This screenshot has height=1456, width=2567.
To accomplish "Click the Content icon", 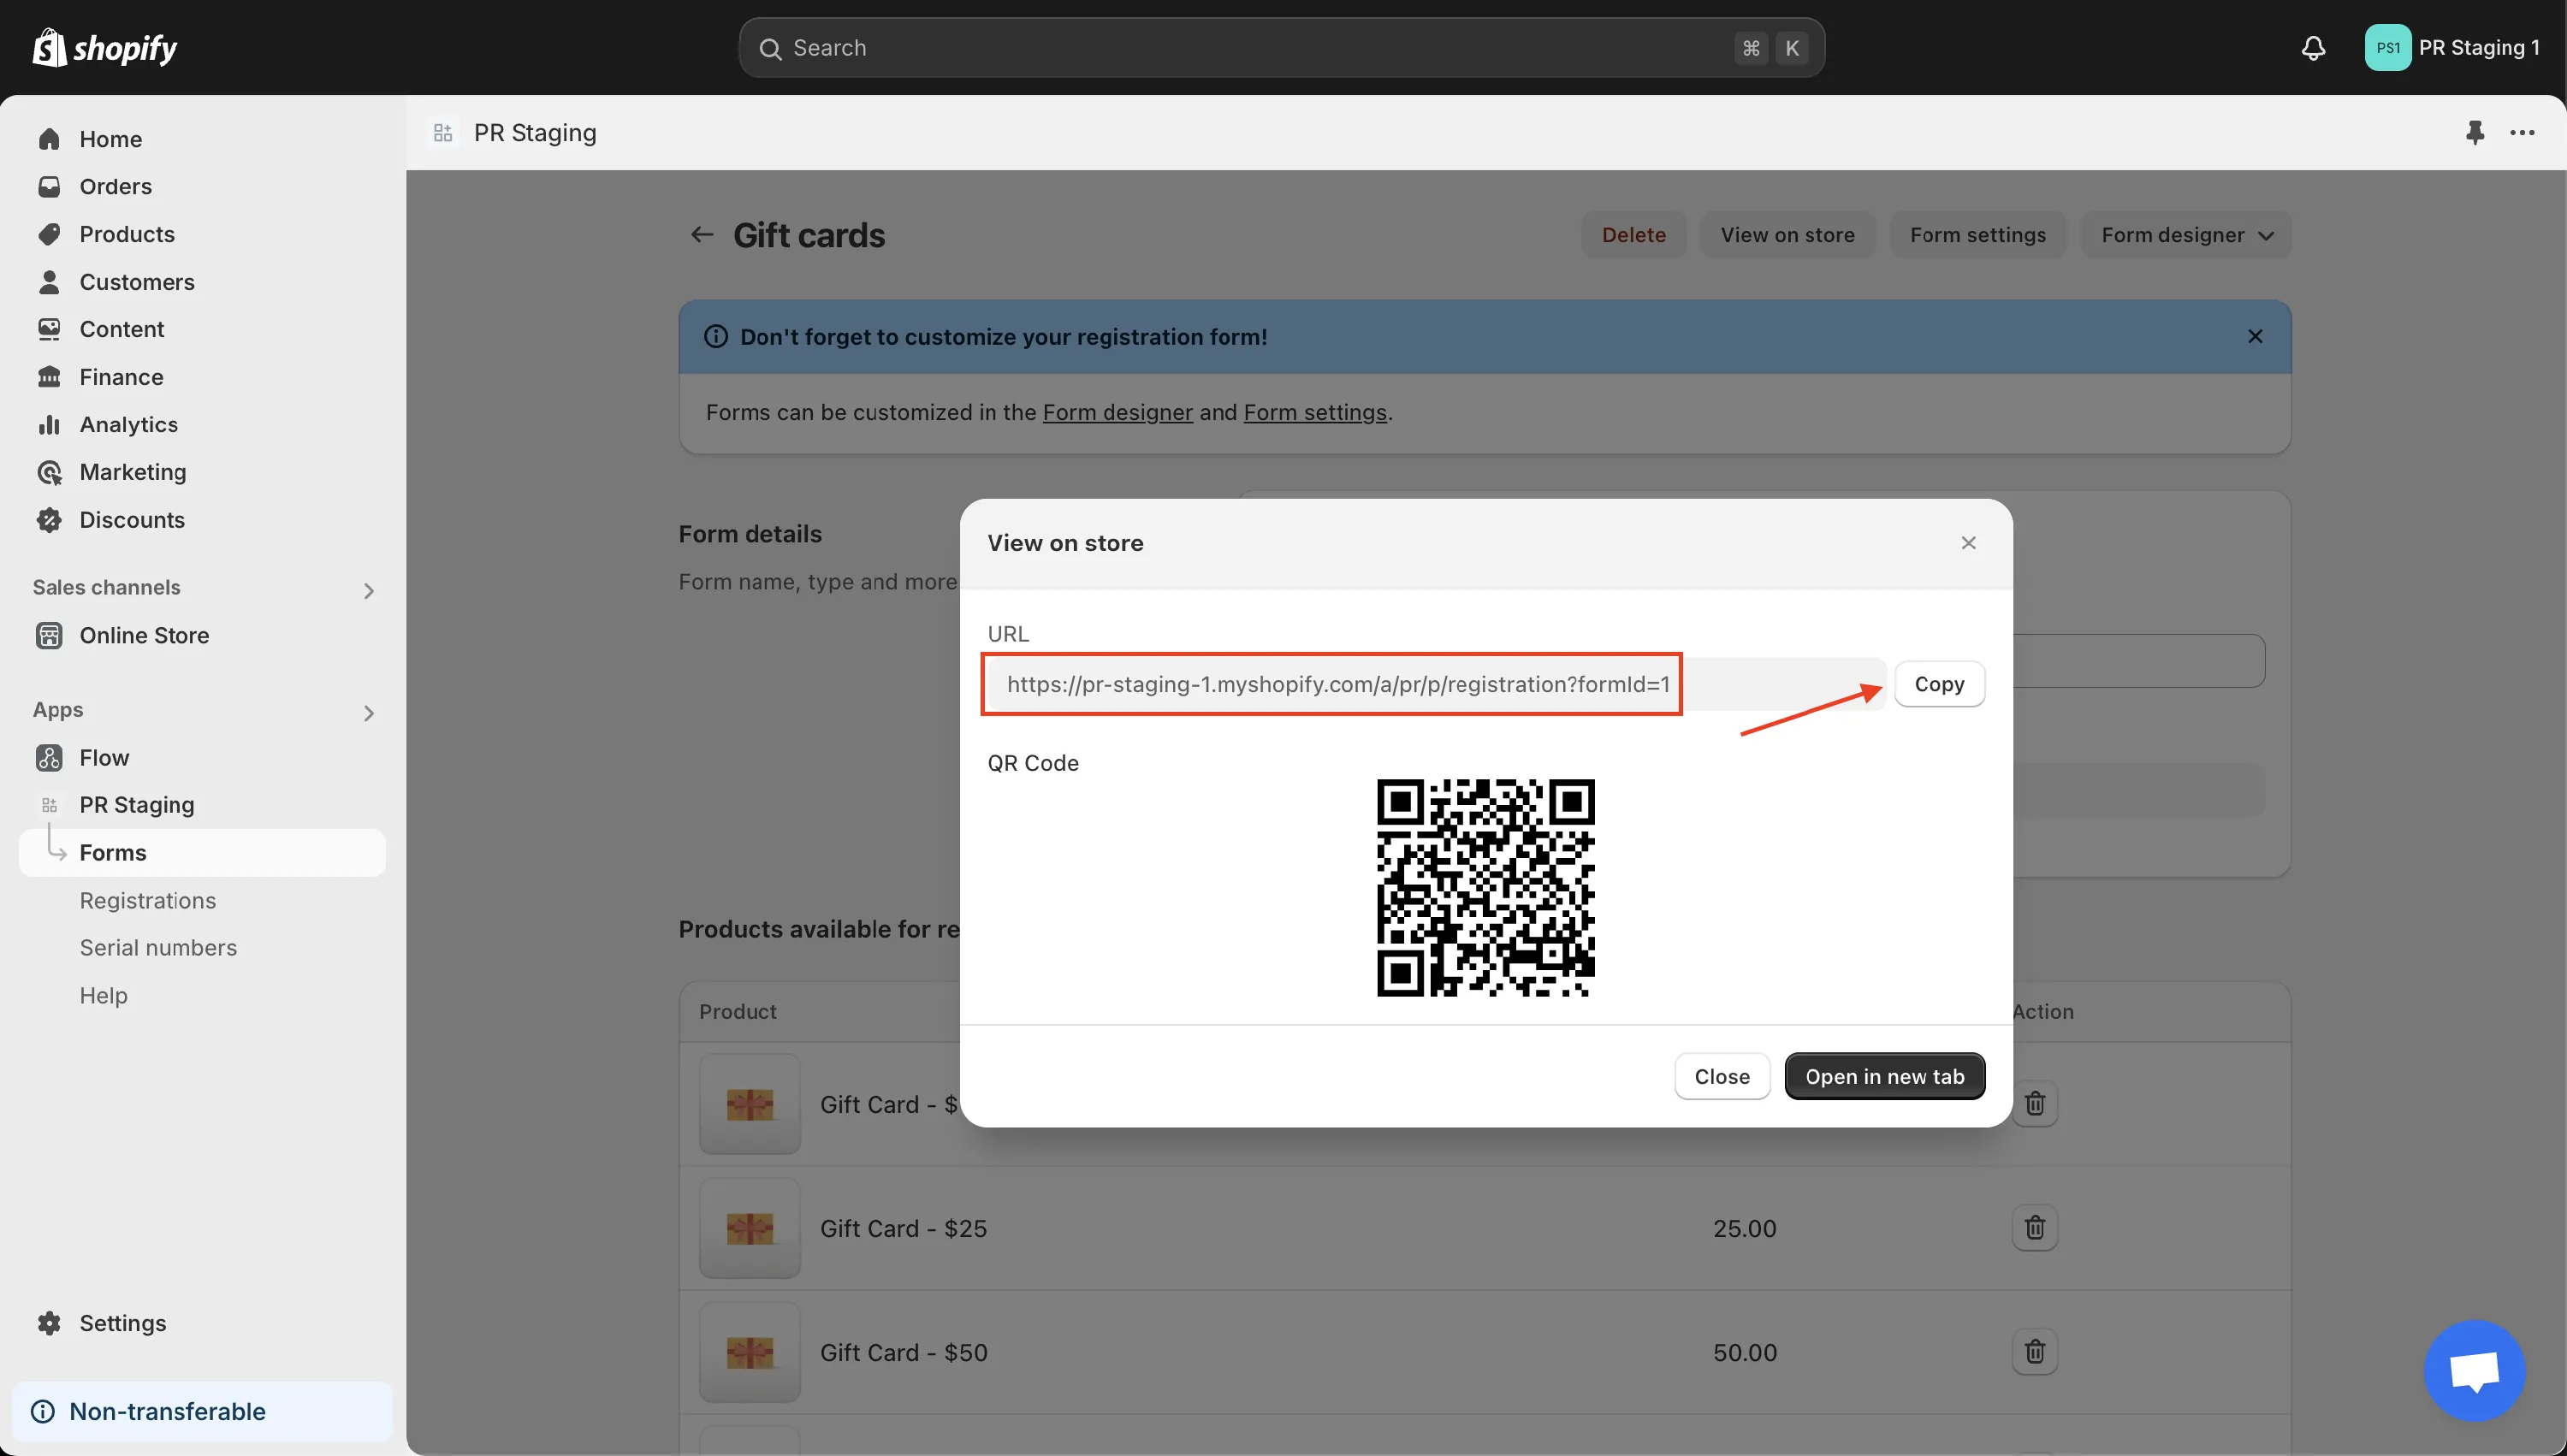I will tap(49, 329).
